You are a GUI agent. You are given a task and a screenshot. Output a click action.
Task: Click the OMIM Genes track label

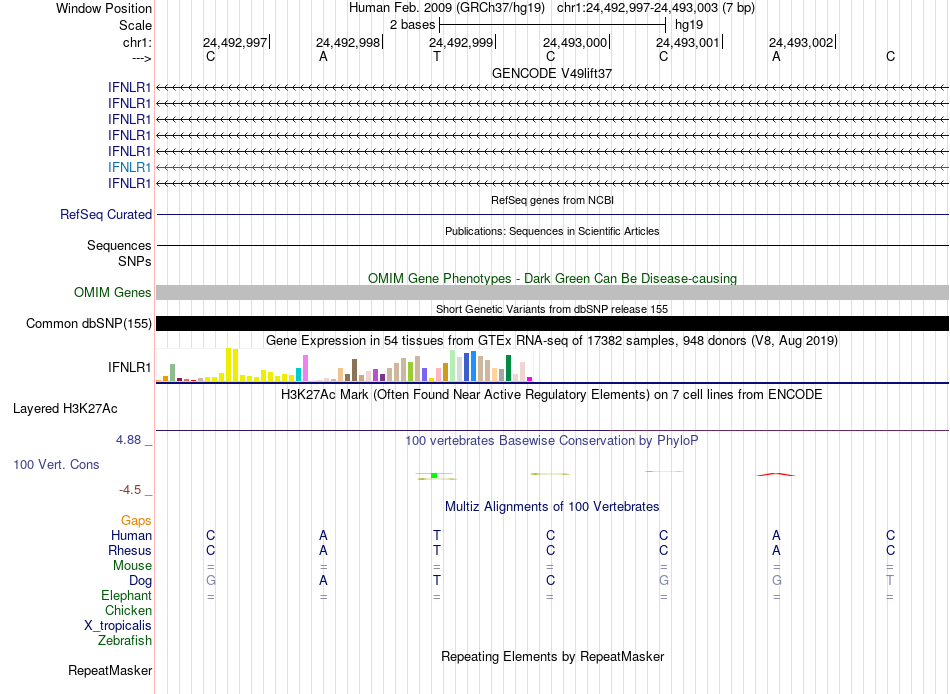(113, 292)
